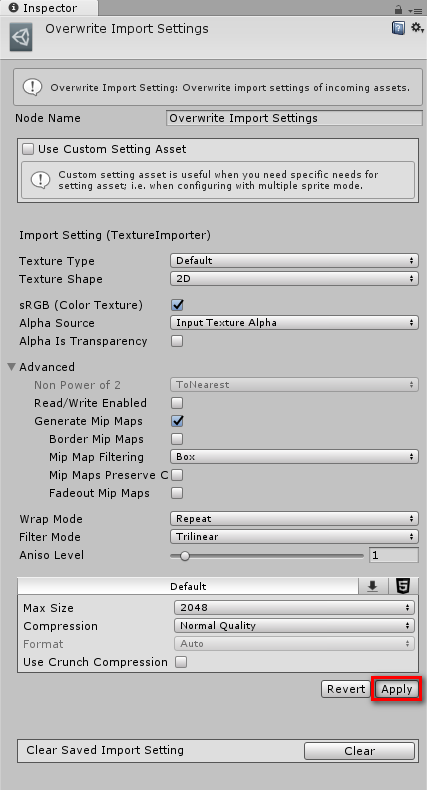Toggle Alpha Is Transparency checkbox
This screenshot has width=427, height=790.
pos(177,341)
